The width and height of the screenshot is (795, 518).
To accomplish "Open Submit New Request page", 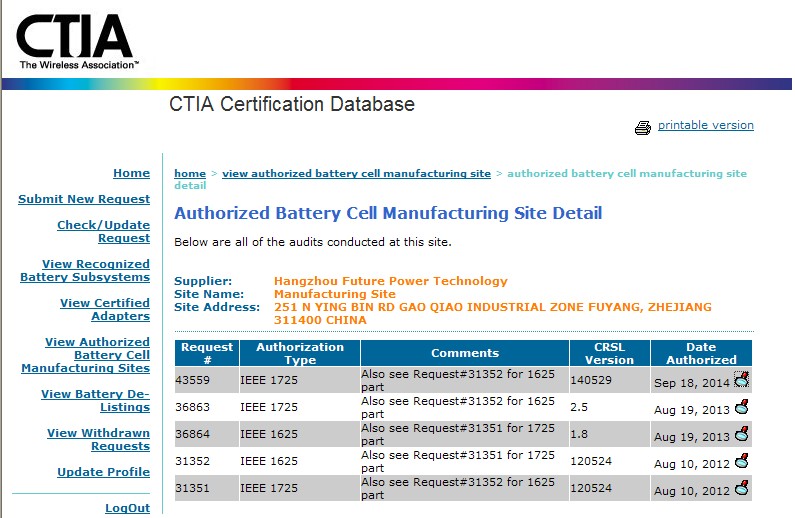I will 84,199.
